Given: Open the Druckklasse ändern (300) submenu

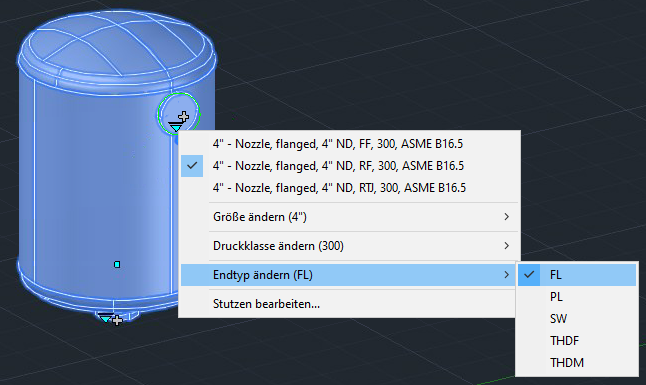Looking at the screenshot, I should 350,246.
